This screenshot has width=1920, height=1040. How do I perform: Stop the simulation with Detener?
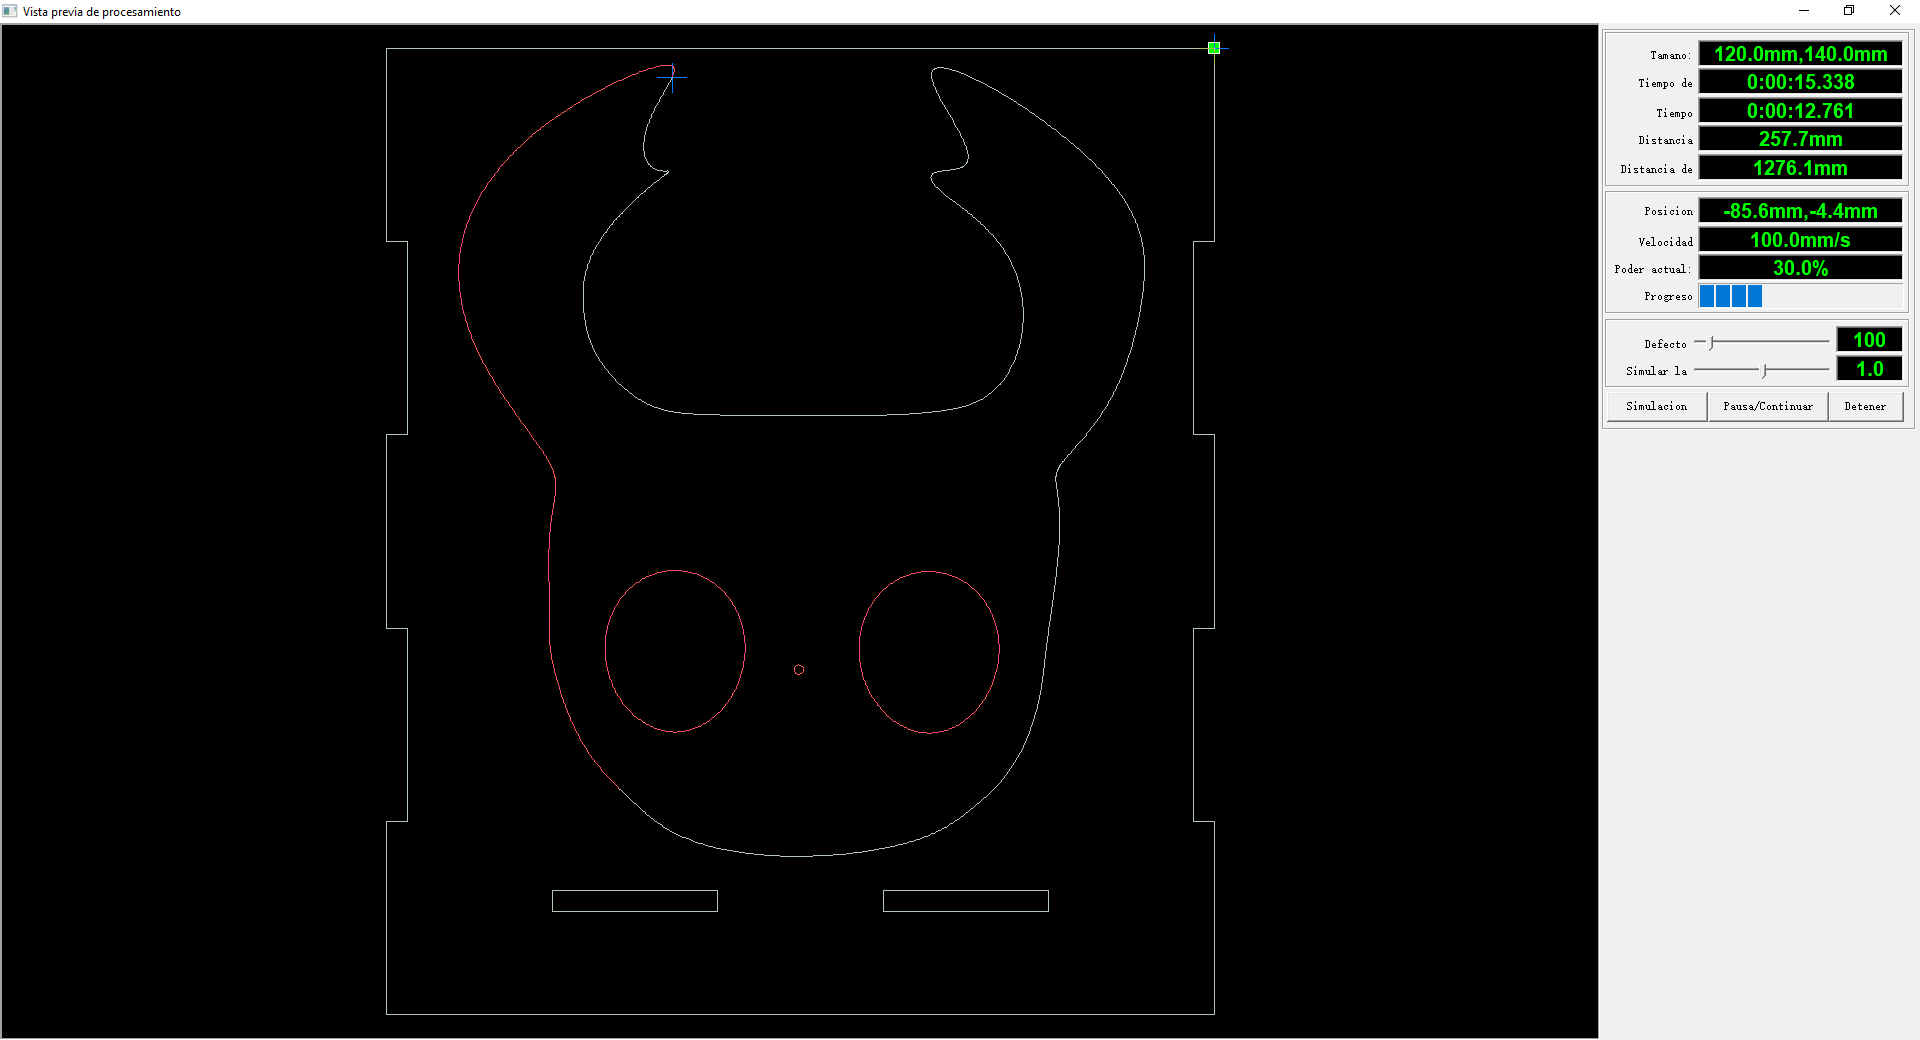click(1866, 407)
